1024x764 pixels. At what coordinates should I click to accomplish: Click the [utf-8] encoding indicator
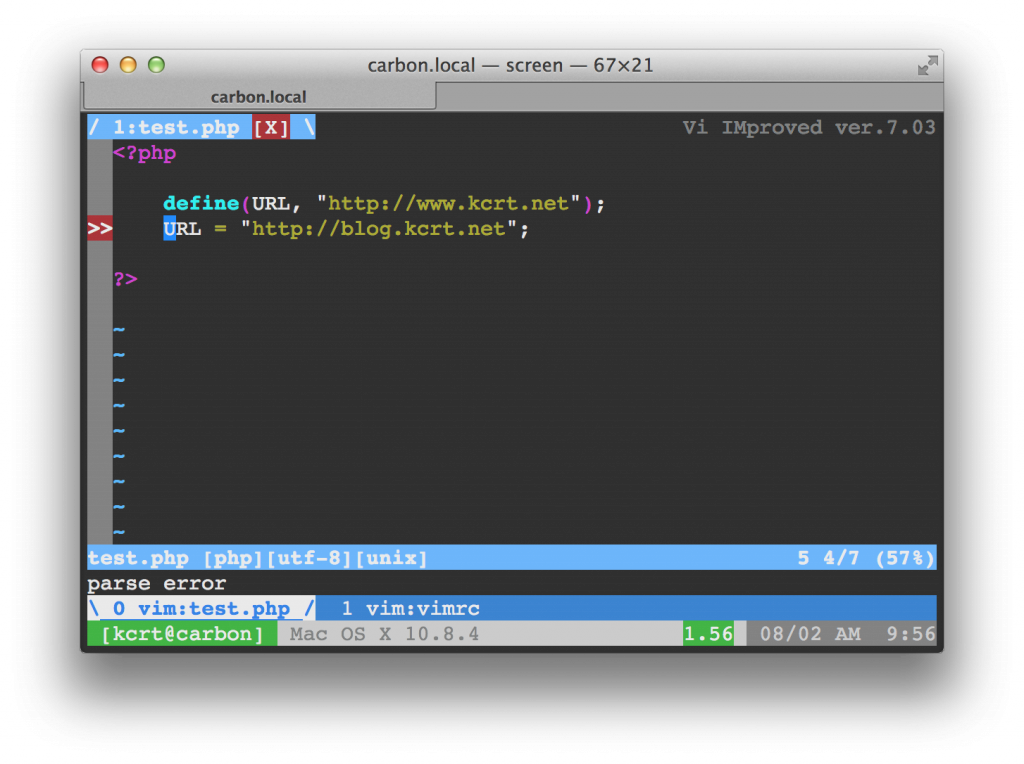pyautogui.click(x=310, y=558)
